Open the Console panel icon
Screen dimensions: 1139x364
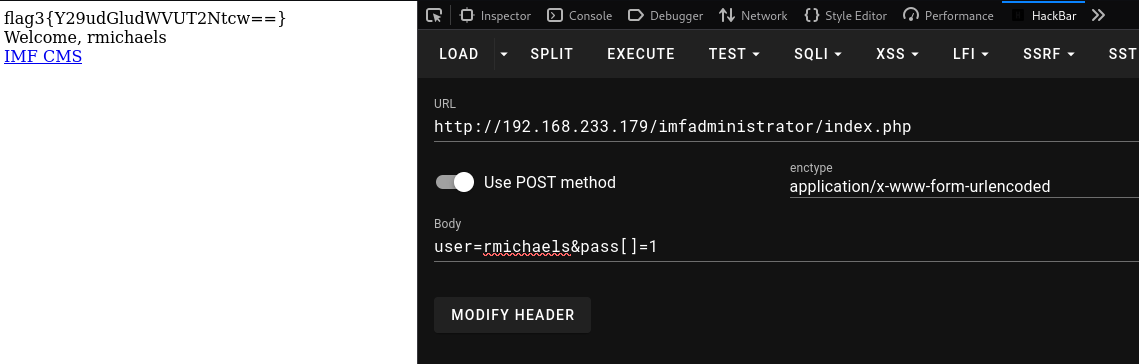point(554,15)
